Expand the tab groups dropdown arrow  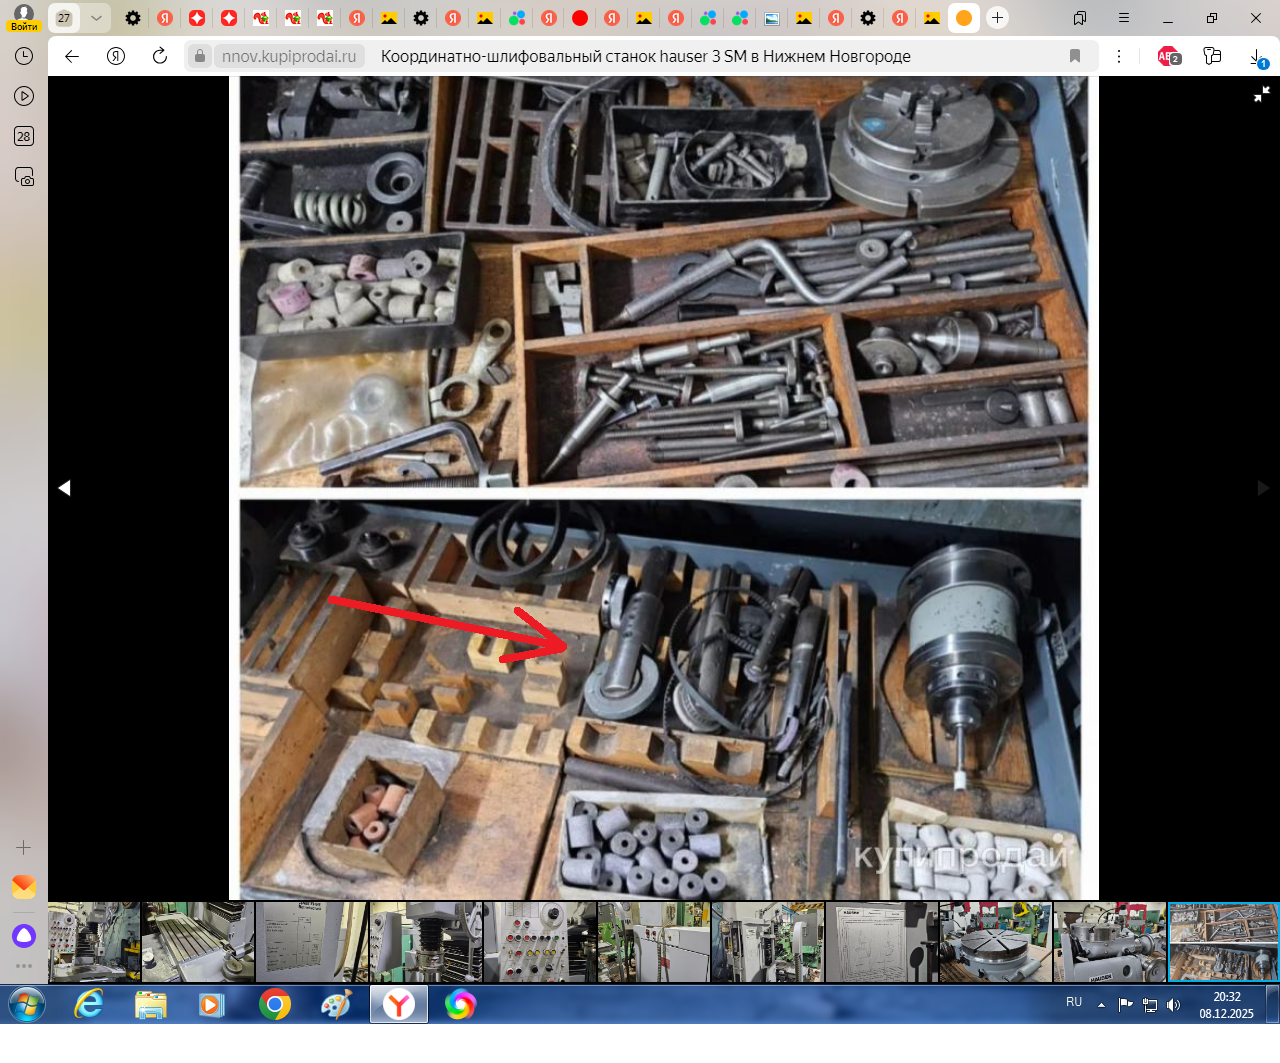tap(96, 18)
